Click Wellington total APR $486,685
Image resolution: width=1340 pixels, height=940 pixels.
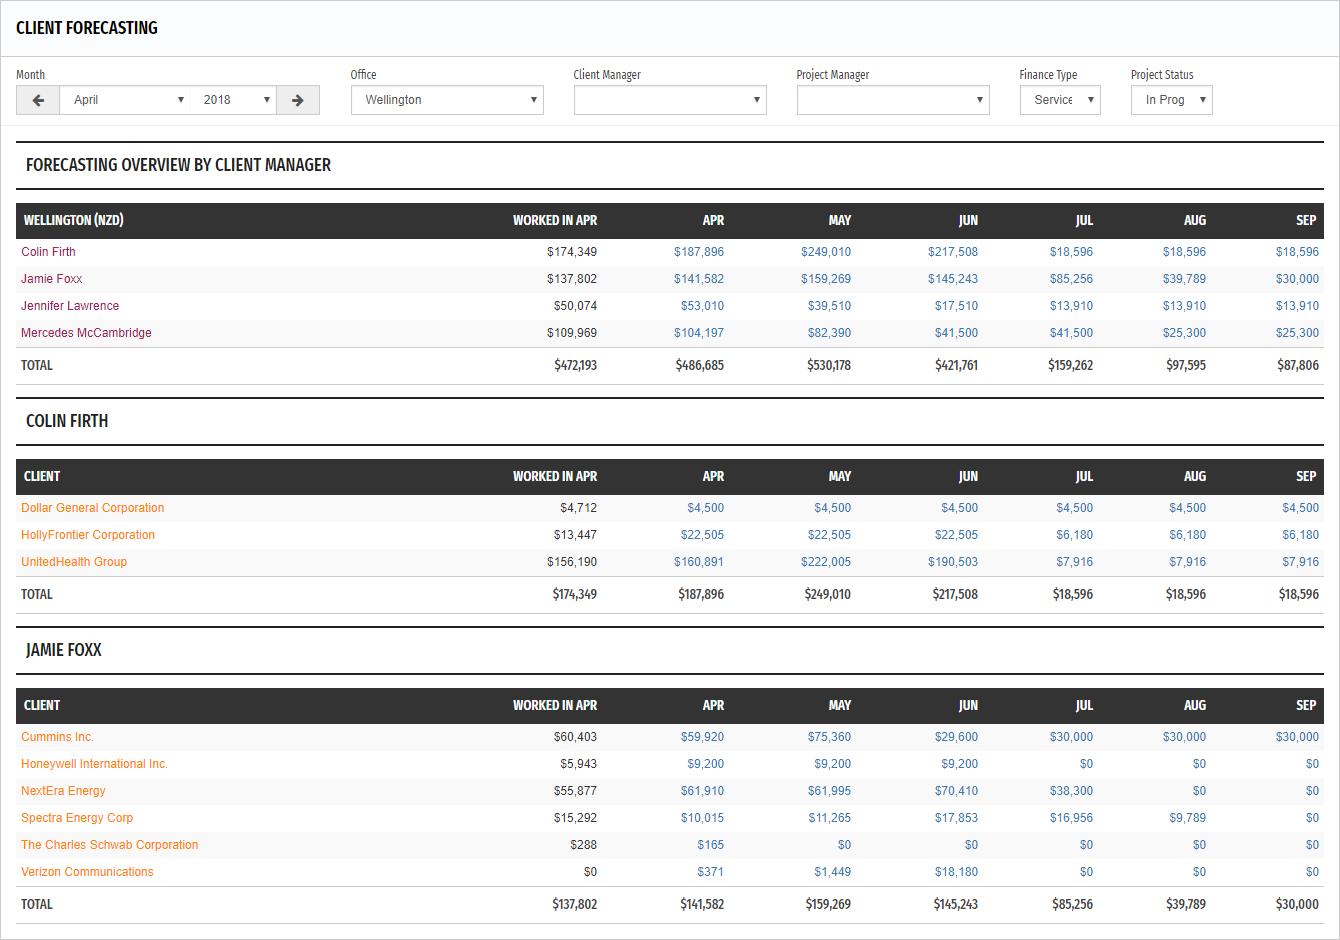click(x=699, y=366)
